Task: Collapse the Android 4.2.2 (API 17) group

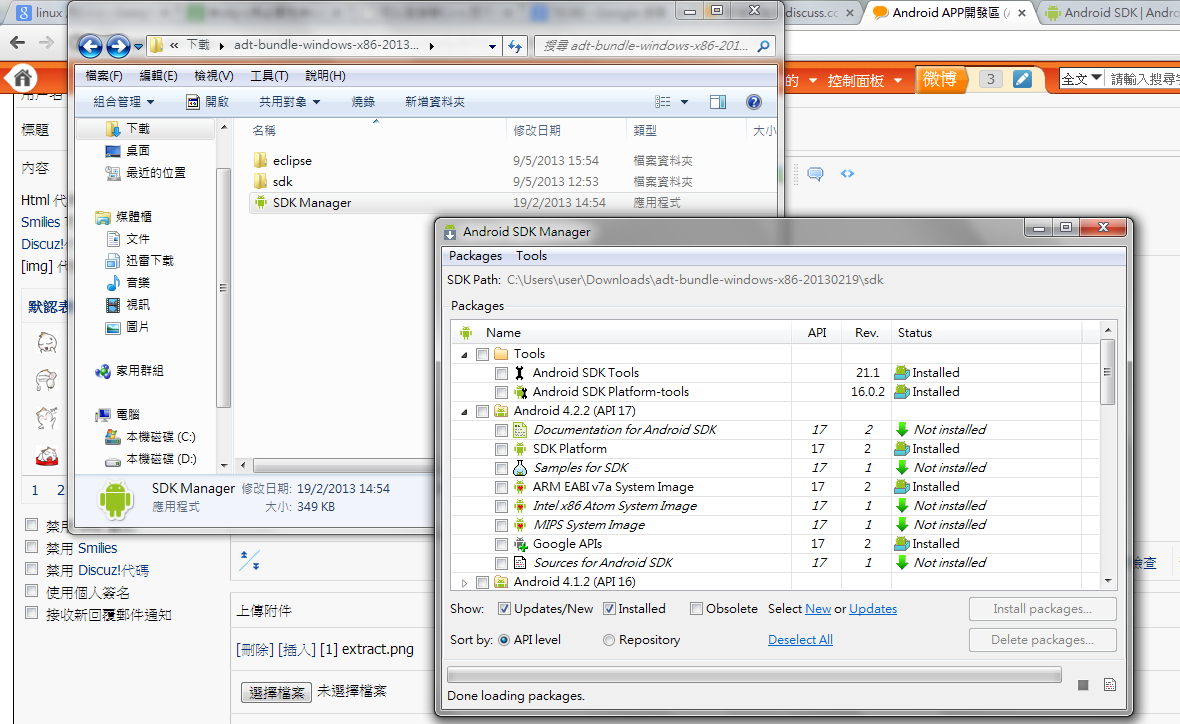Action: click(x=464, y=412)
